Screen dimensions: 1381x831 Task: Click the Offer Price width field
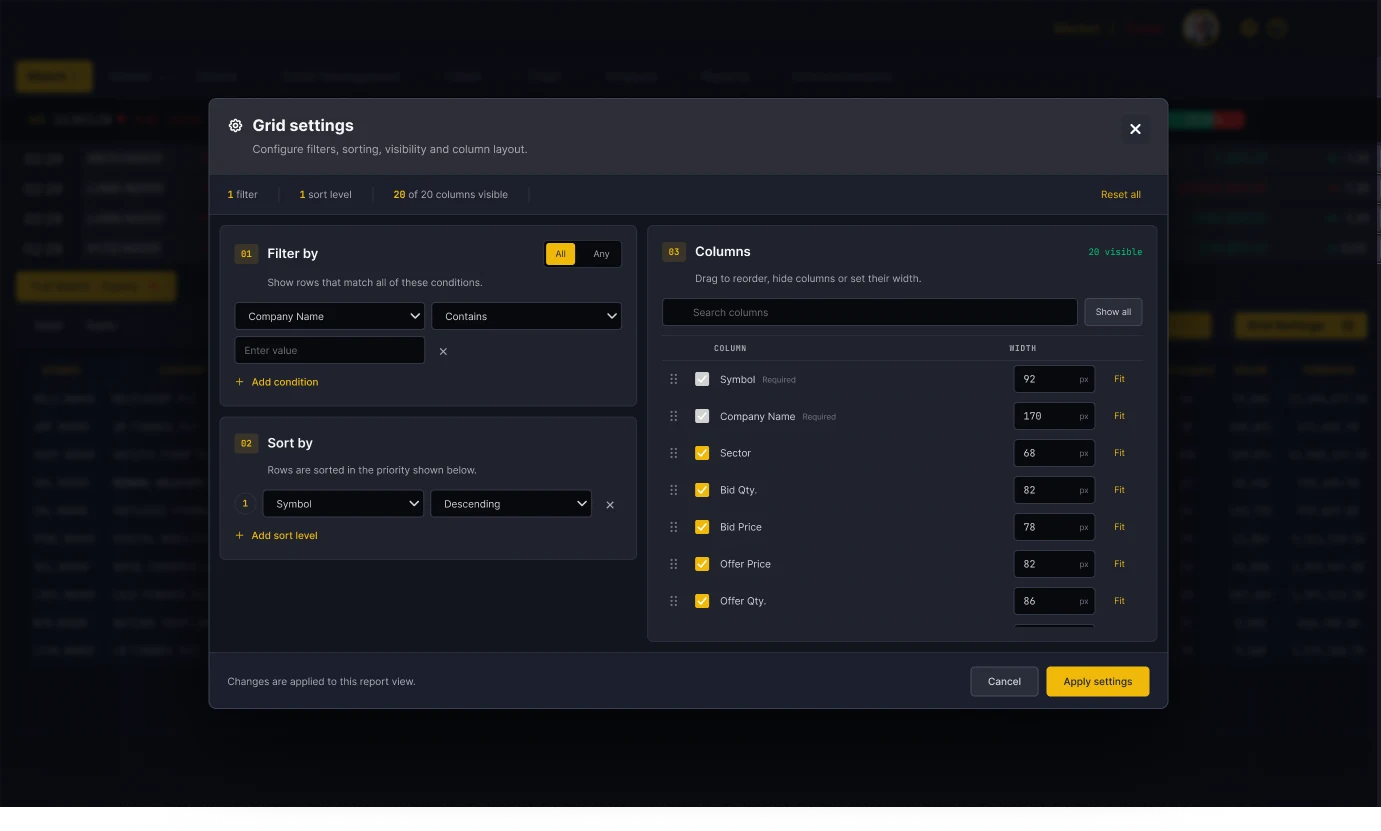click(1054, 564)
